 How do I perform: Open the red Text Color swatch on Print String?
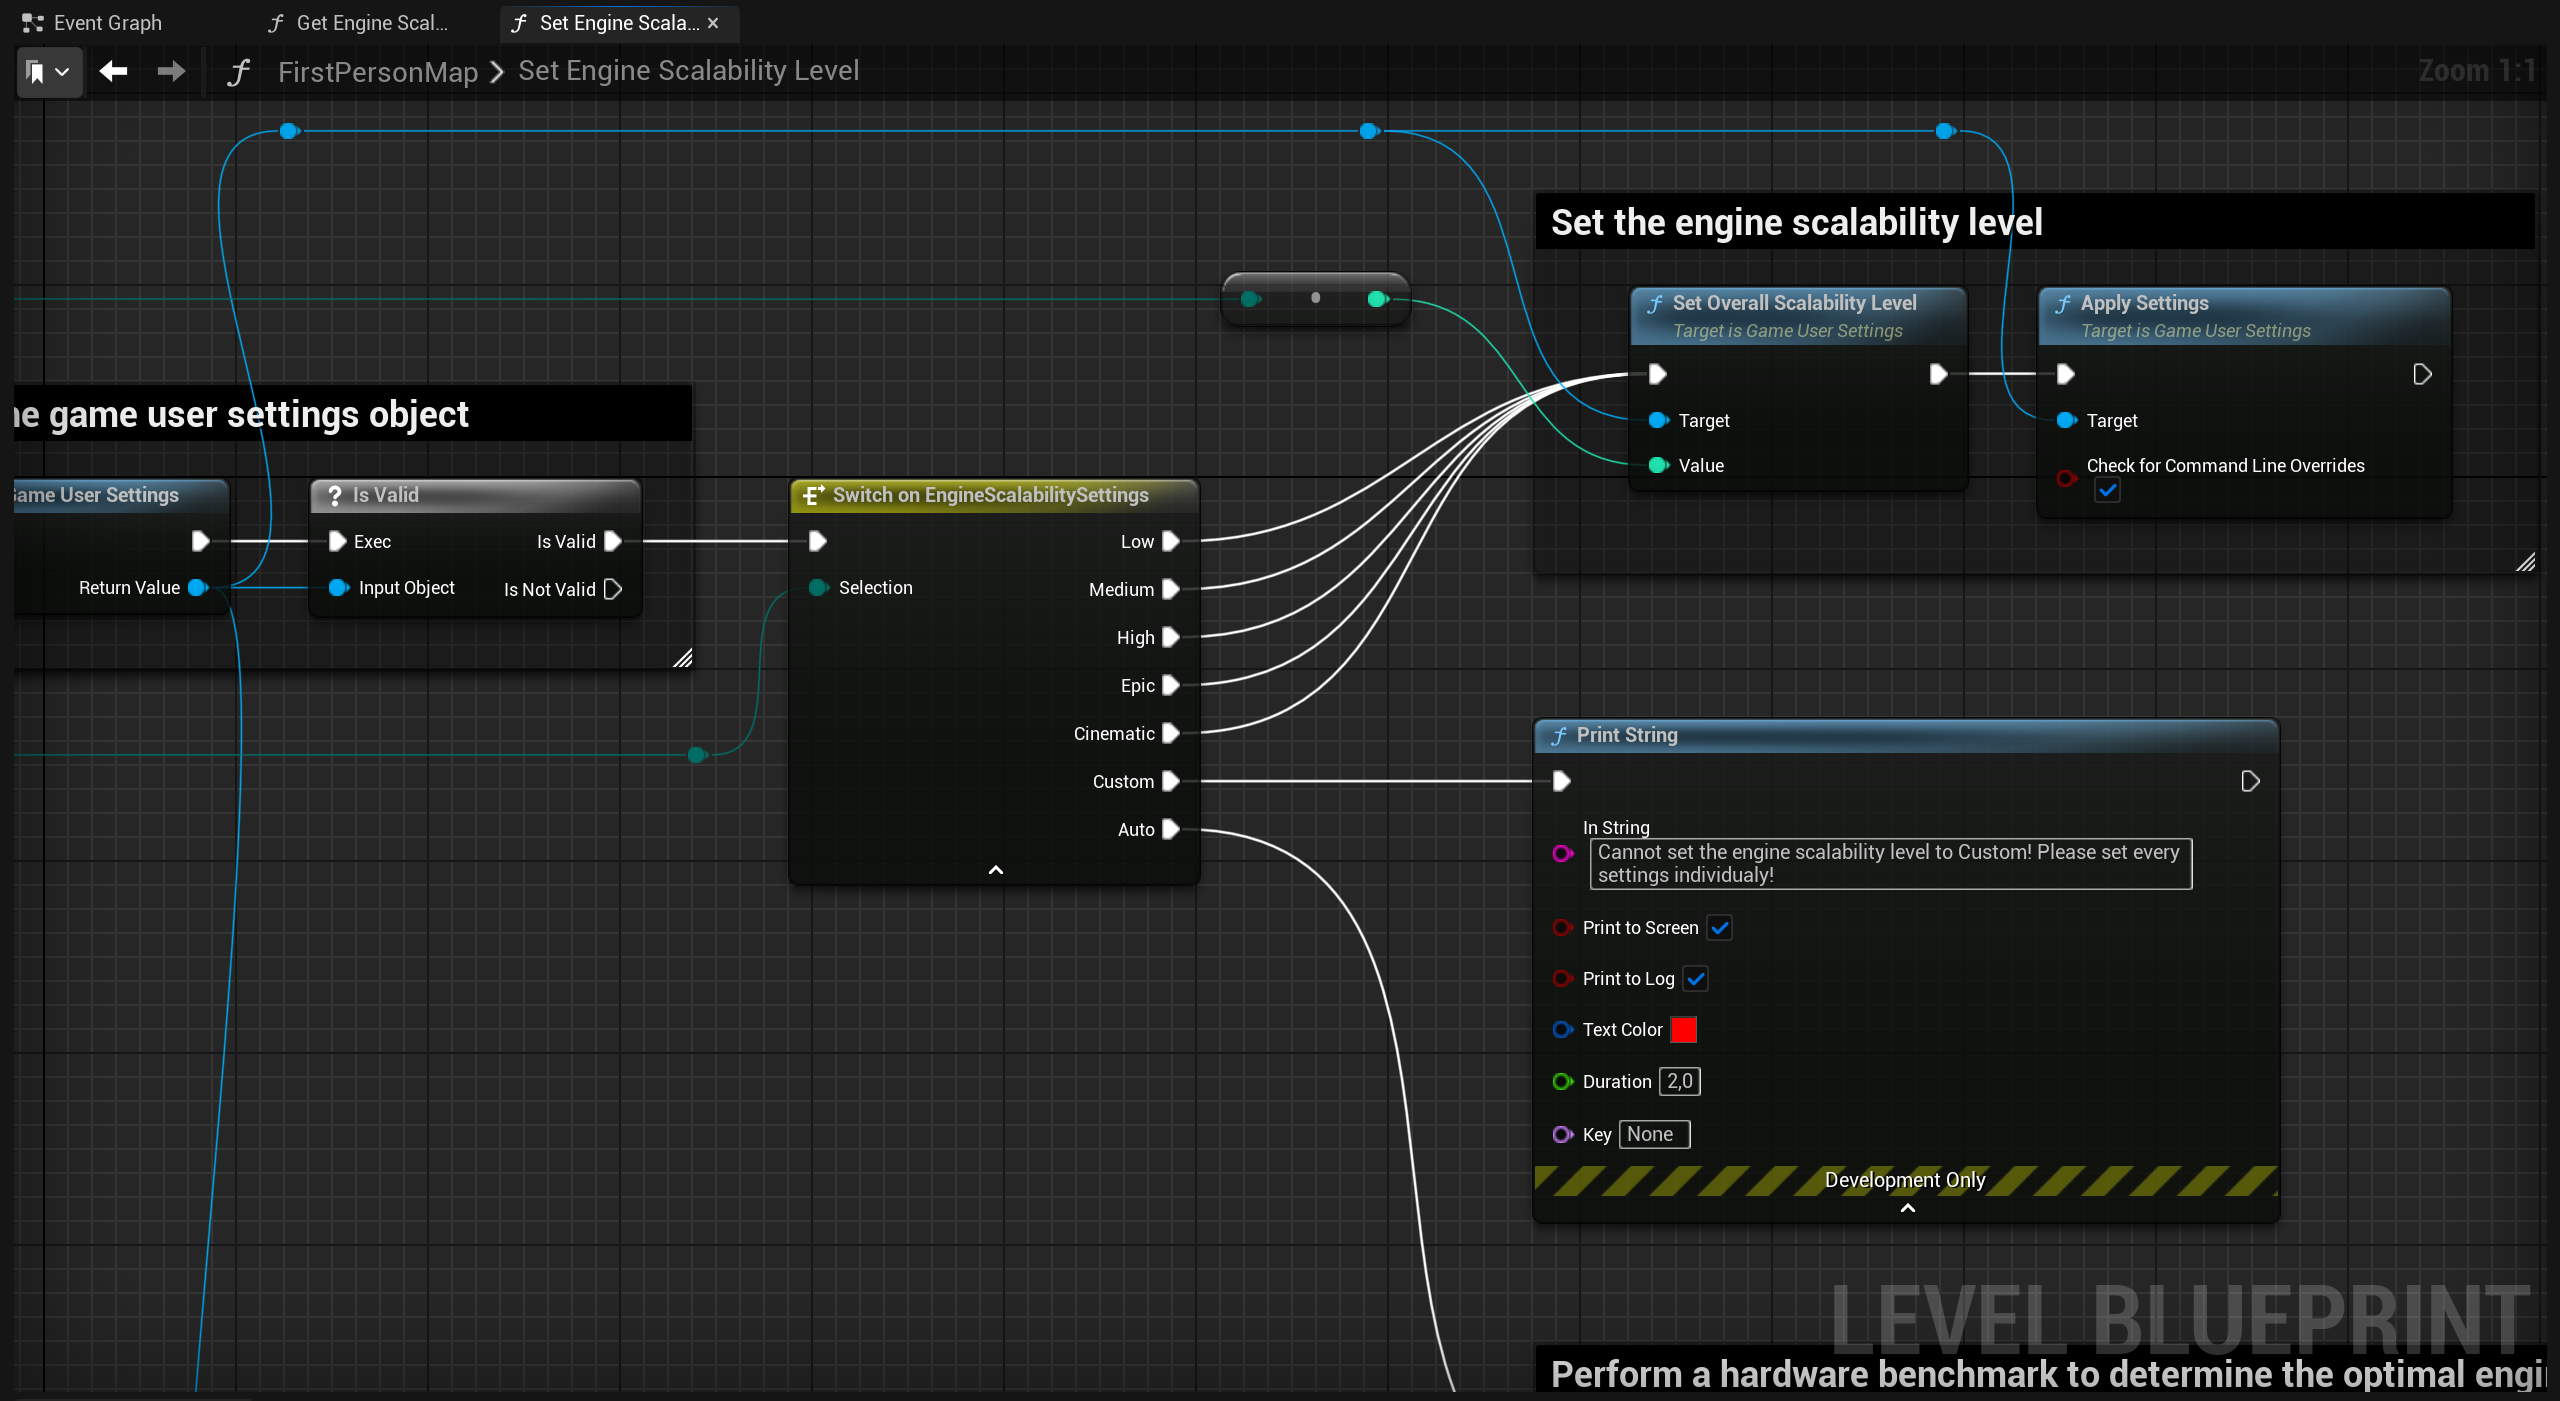[x=1683, y=1029]
